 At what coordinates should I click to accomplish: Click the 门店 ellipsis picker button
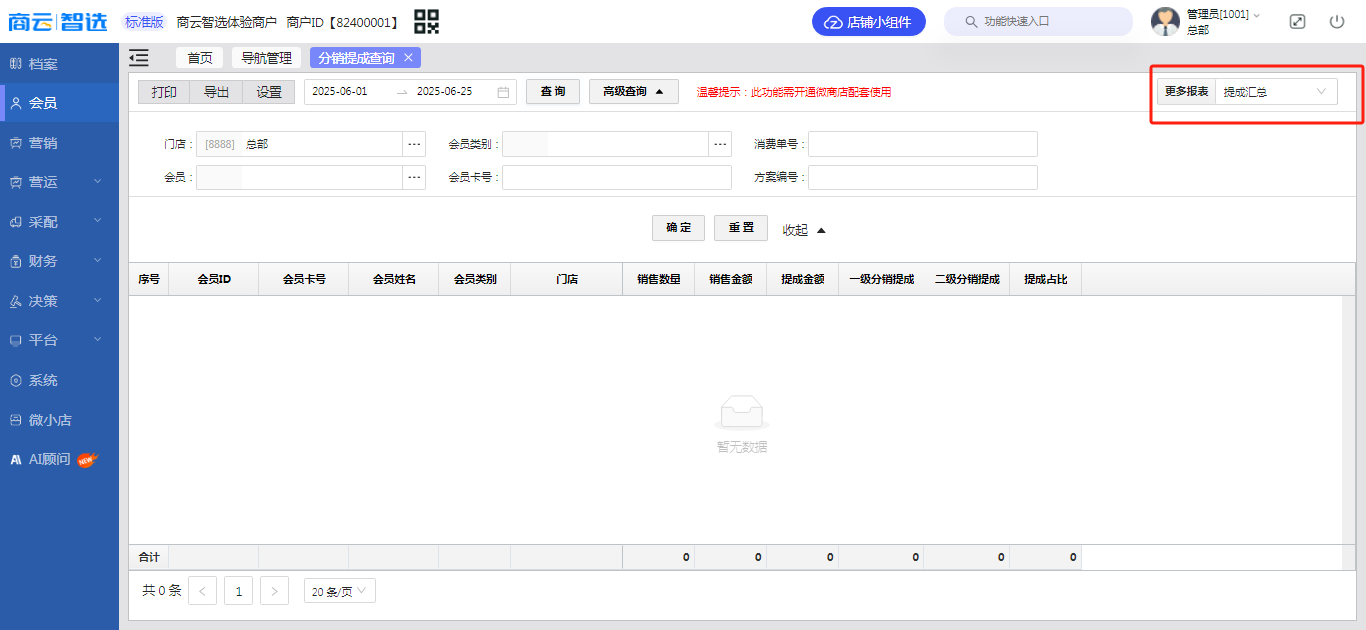point(414,144)
